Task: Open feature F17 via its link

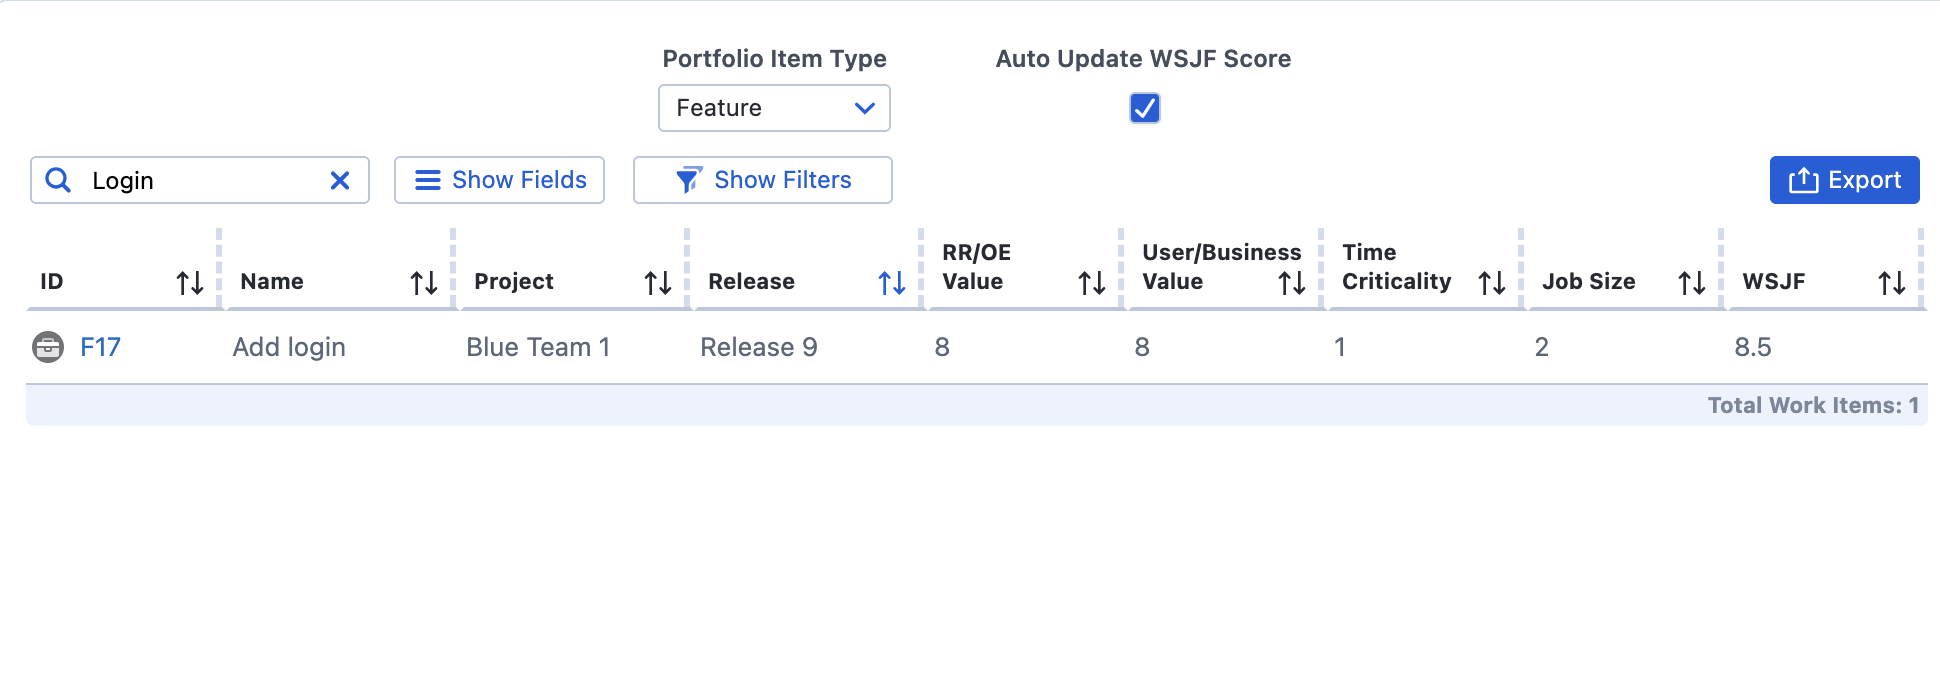Action: click(101, 347)
